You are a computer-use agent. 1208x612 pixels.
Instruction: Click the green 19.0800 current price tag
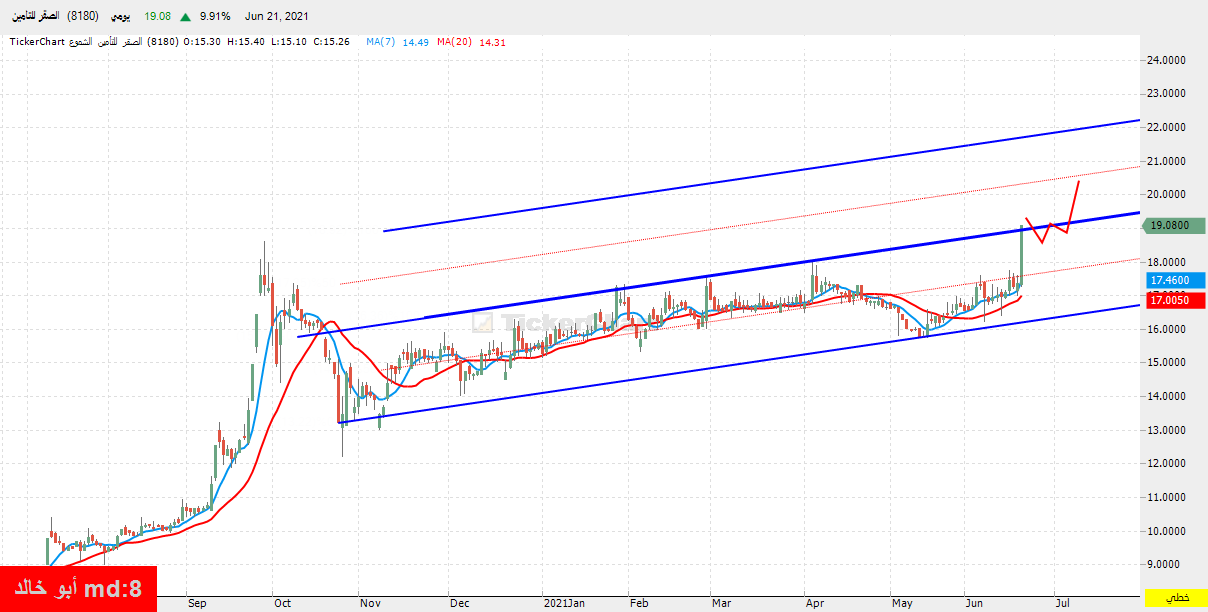[x=1174, y=226]
